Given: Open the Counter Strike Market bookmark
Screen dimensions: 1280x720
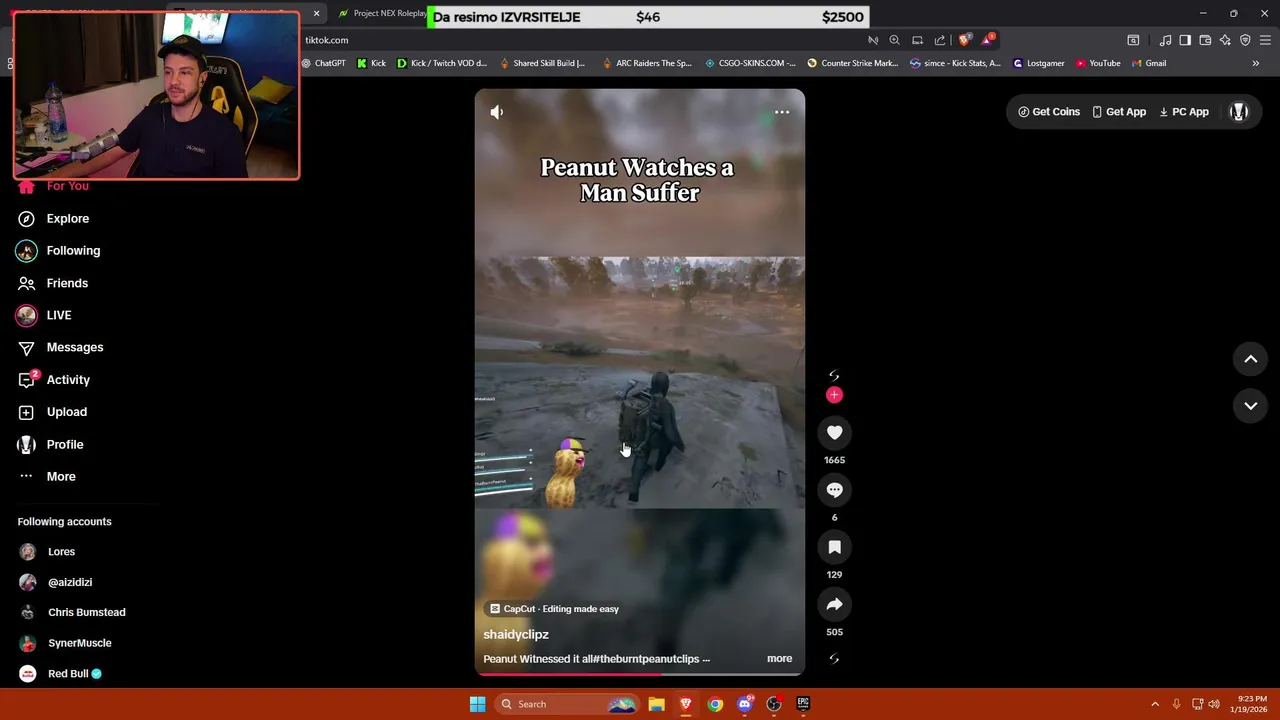Looking at the screenshot, I should (852, 63).
